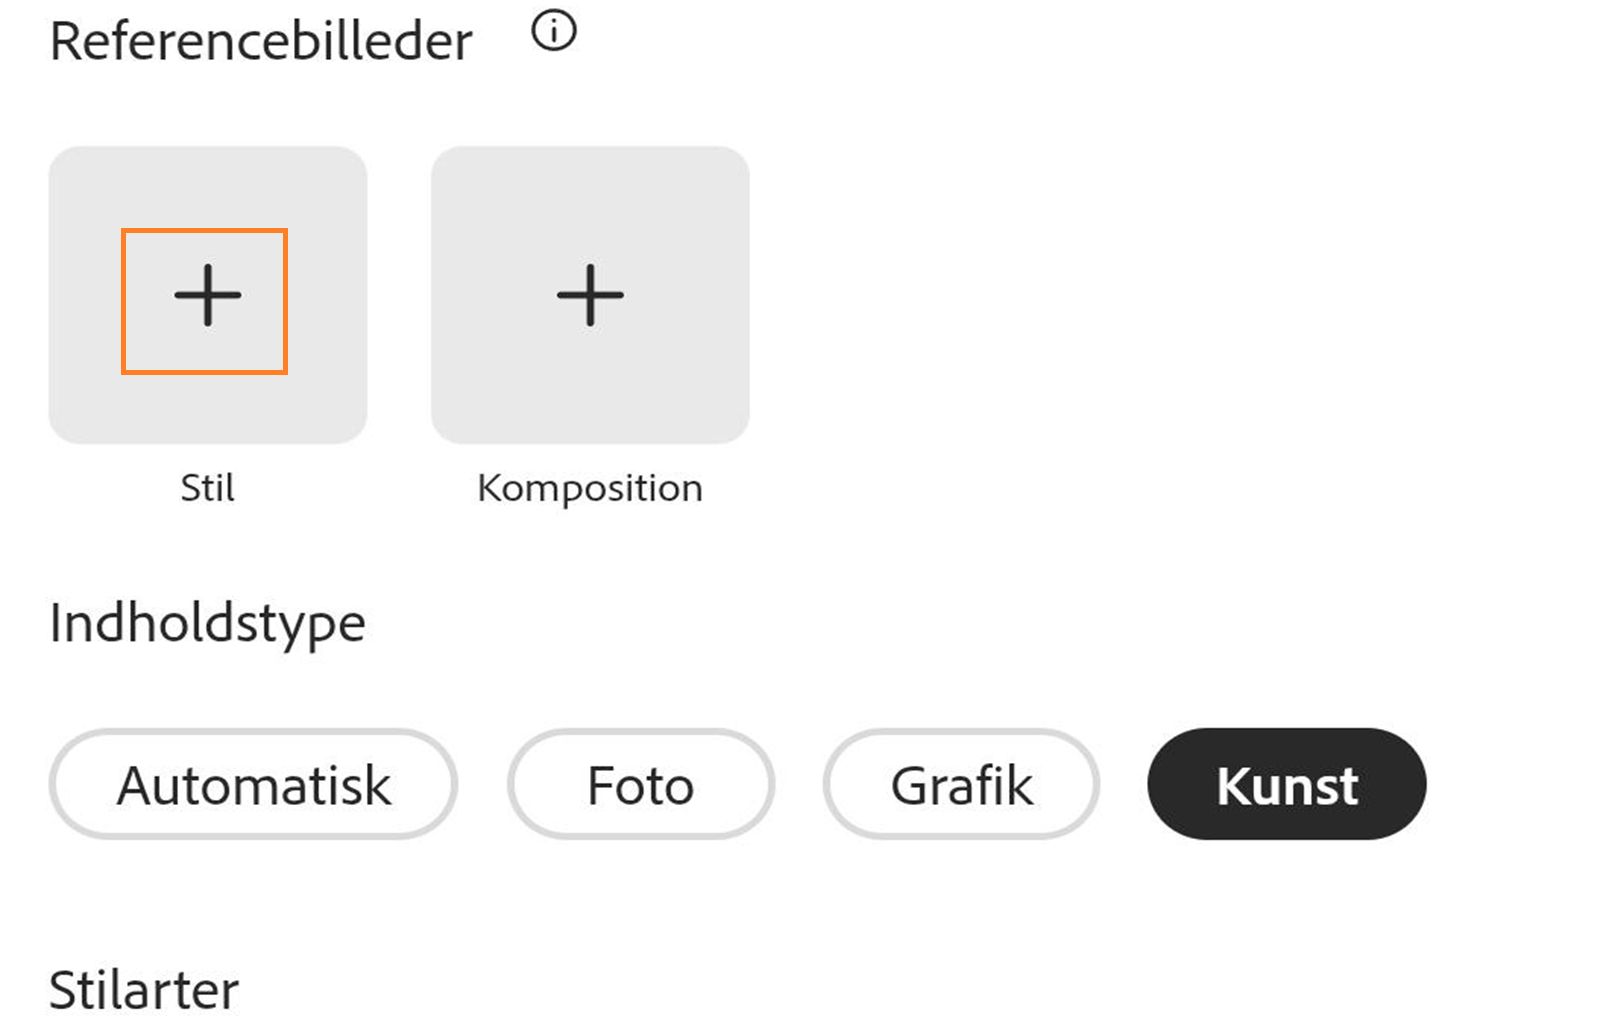Expand the Stilarter section
This screenshot has height=1033, width=1612.
tap(143, 989)
